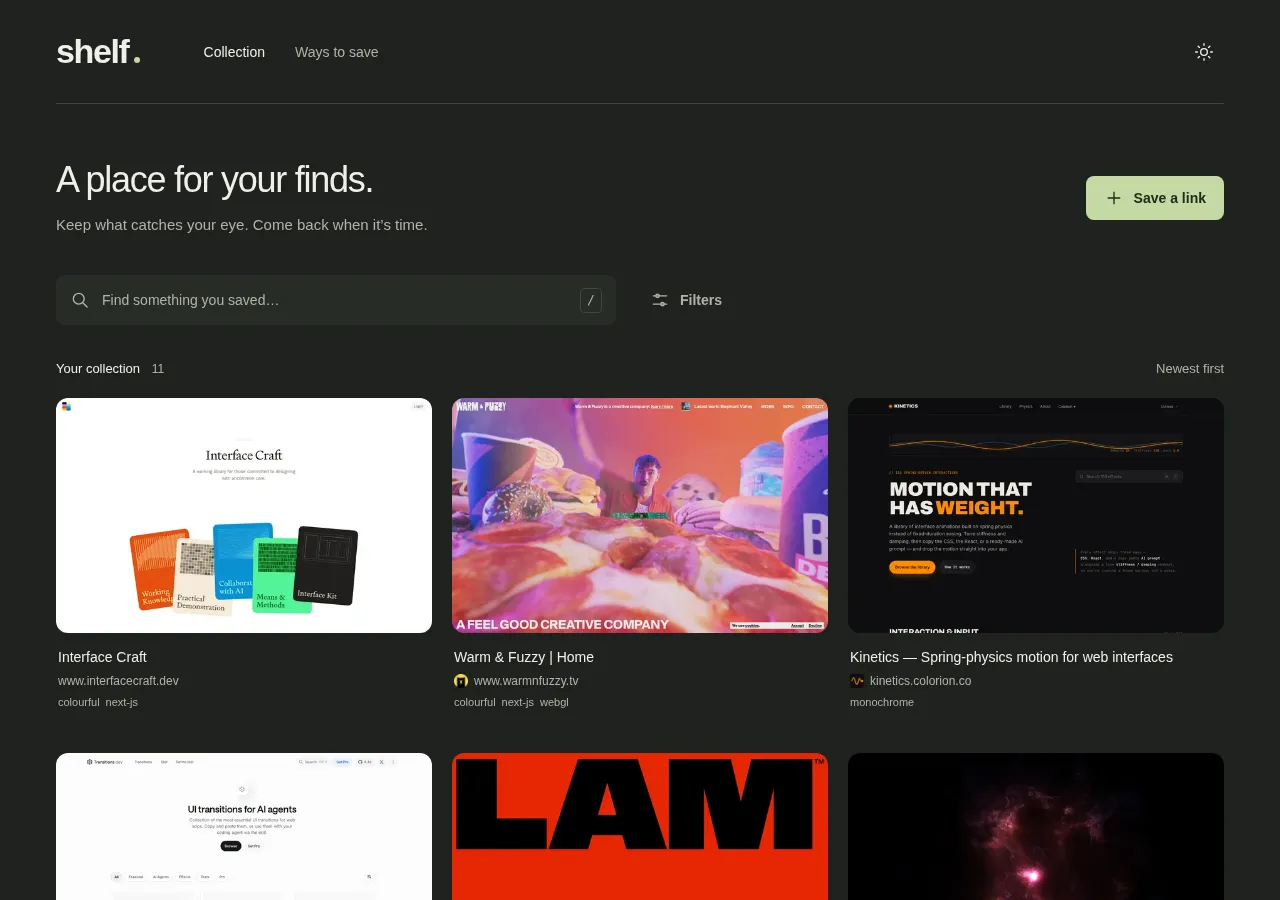Click the plus icon on Save a link
This screenshot has width=1280, height=900.
point(1114,198)
